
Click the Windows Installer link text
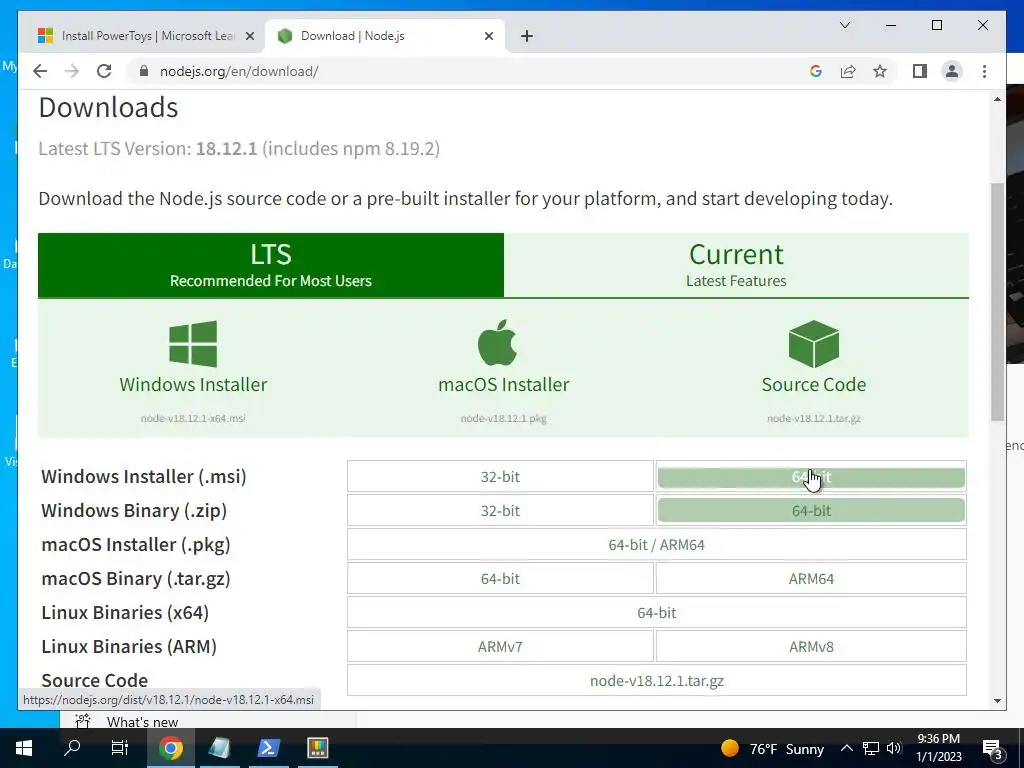point(193,385)
